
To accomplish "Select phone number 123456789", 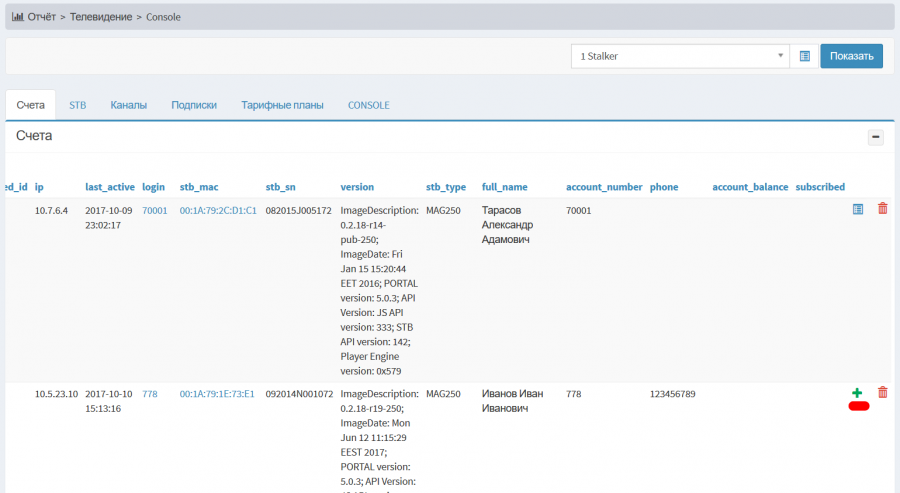I will click(x=672, y=394).
